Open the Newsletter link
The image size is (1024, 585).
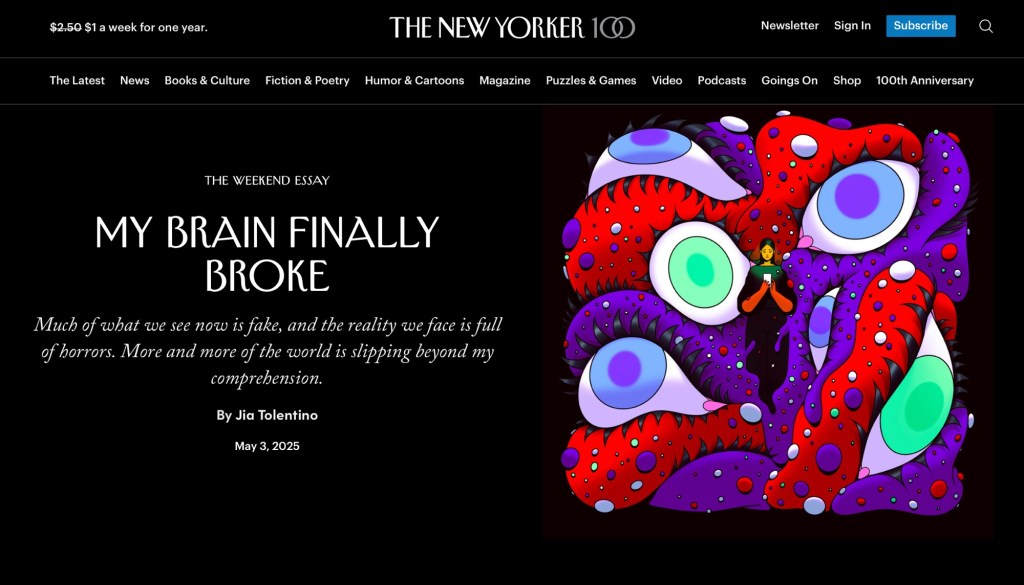point(790,25)
